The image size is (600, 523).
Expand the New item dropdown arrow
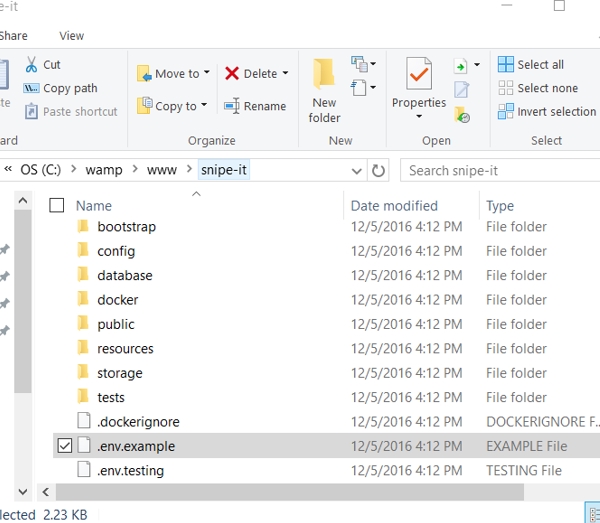pos(373,64)
